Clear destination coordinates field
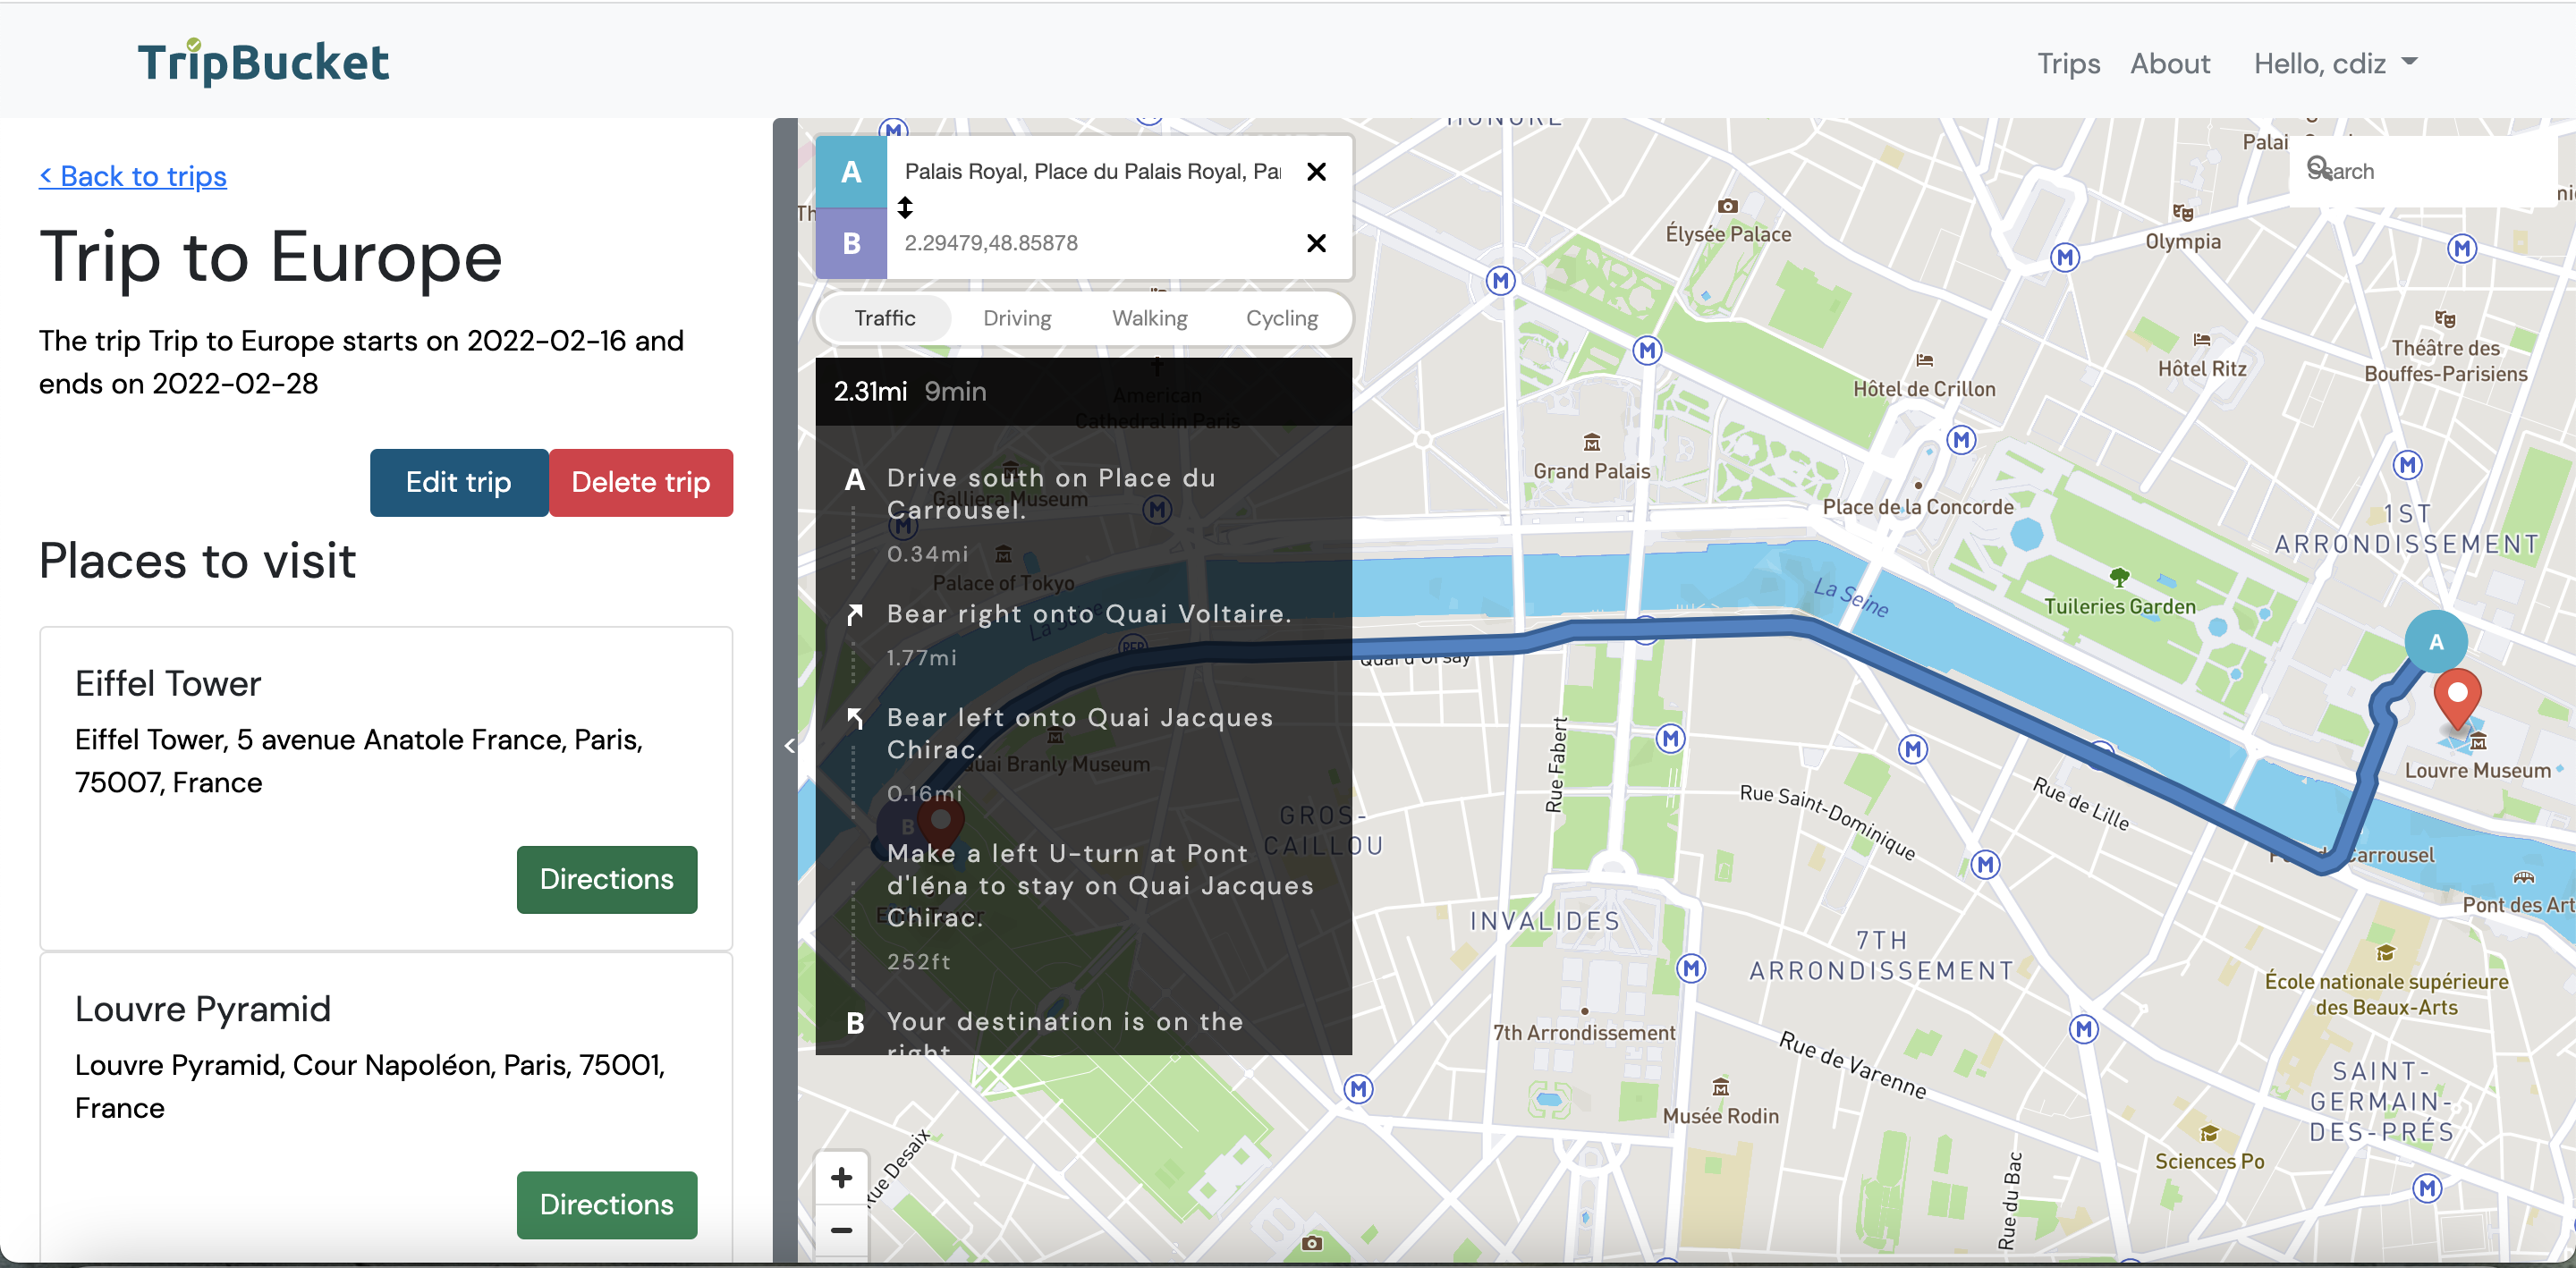The height and width of the screenshot is (1268, 2576). 1316,243
